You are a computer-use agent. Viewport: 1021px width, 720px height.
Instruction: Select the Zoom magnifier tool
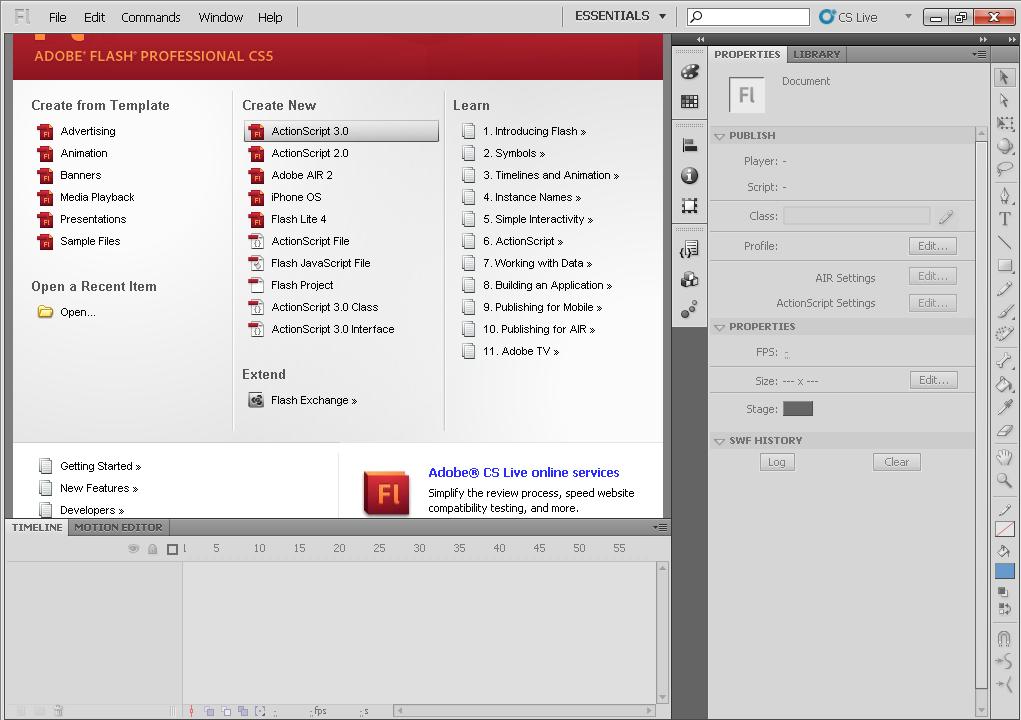point(1005,480)
